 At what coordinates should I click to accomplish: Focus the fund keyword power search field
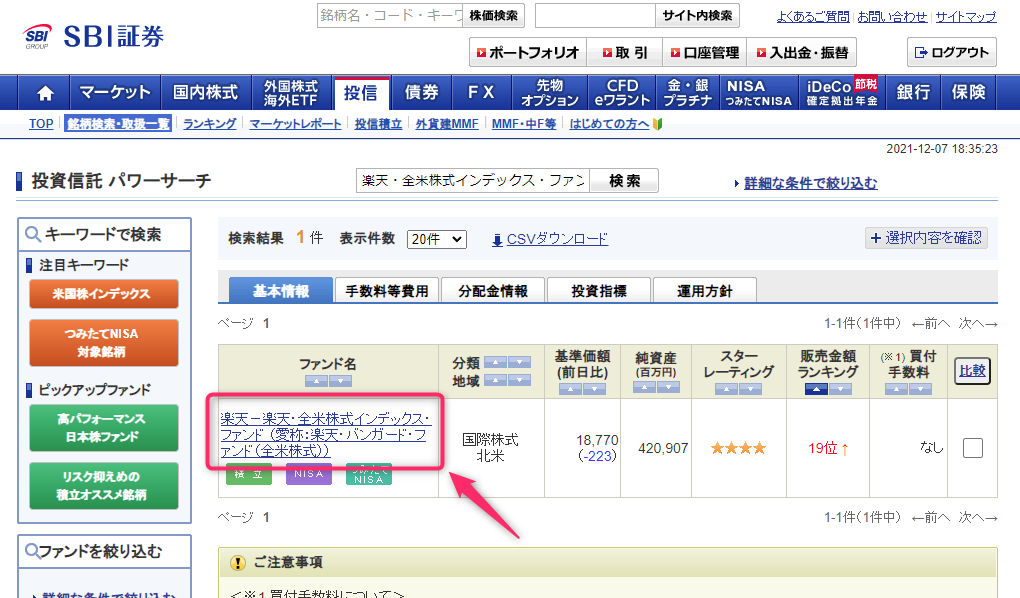click(x=473, y=181)
